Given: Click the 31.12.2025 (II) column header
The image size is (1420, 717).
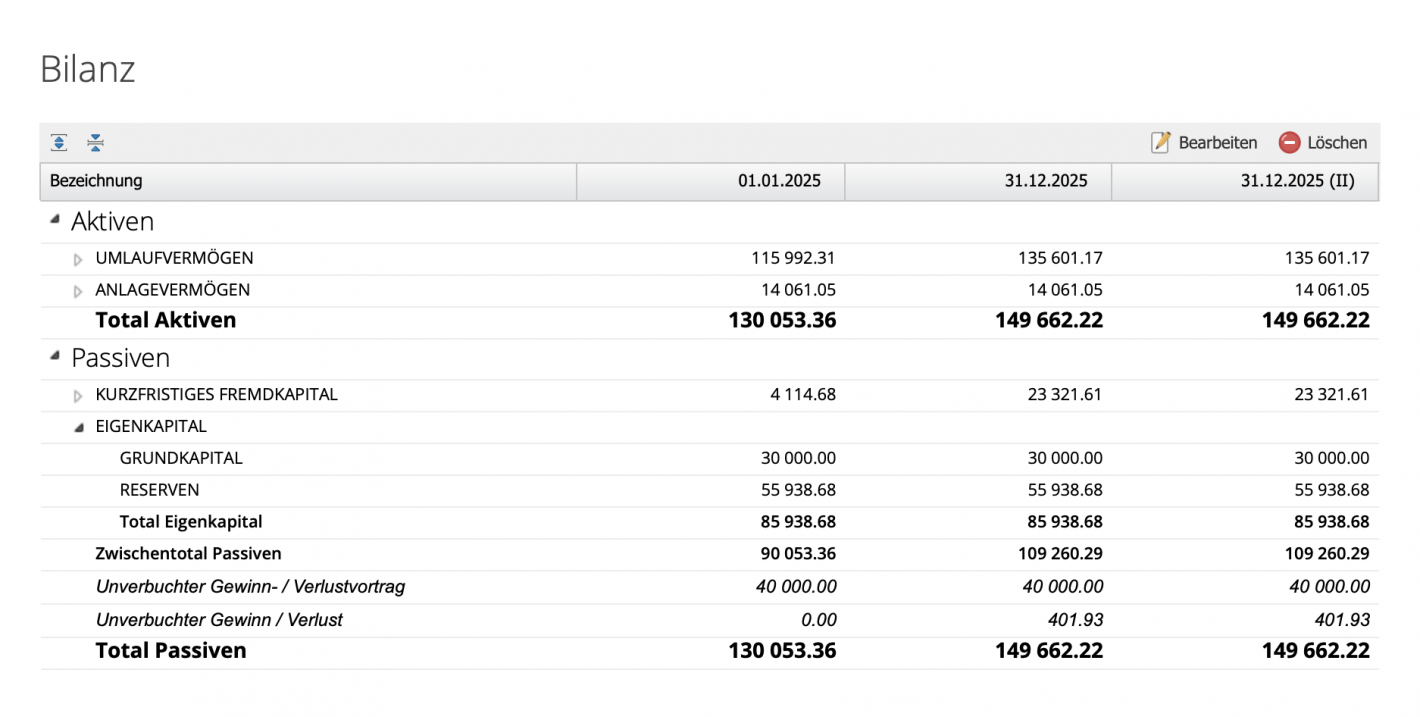Looking at the screenshot, I should click(1245, 181).
